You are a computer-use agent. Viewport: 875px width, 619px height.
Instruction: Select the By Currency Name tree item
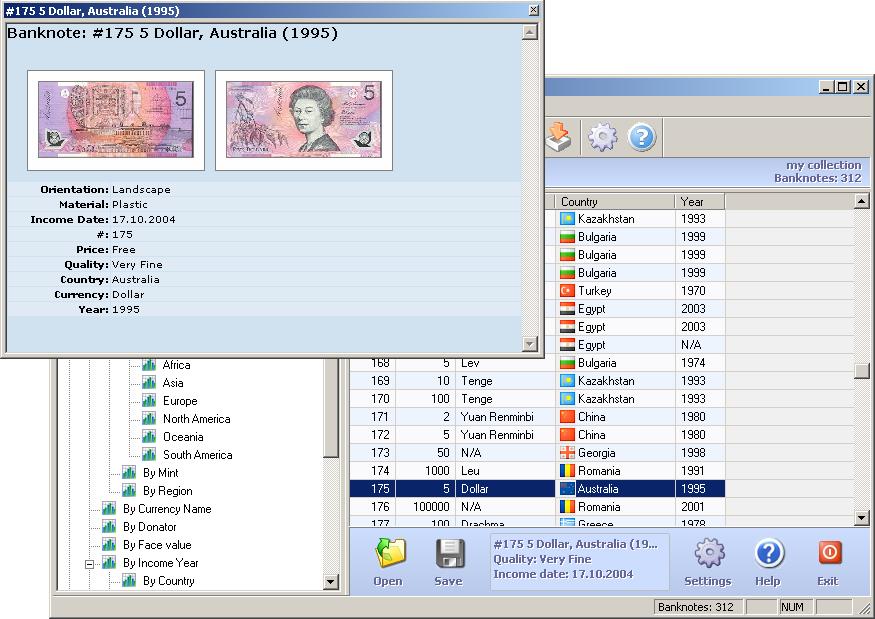167,509
